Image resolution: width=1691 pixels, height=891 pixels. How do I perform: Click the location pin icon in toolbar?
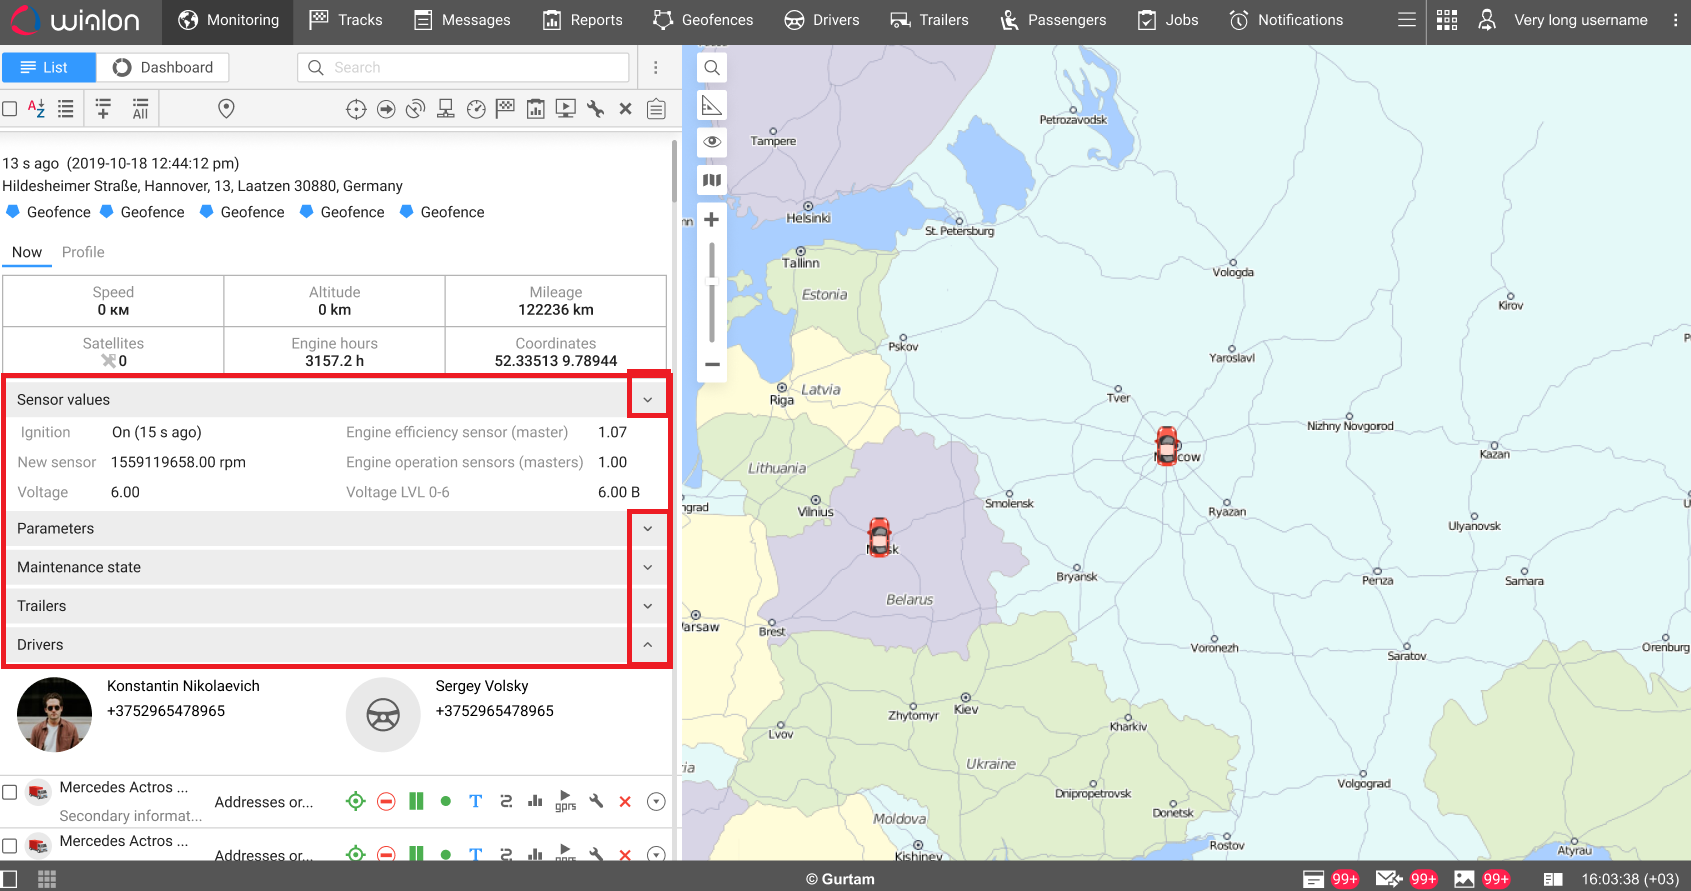click(226, 109)
